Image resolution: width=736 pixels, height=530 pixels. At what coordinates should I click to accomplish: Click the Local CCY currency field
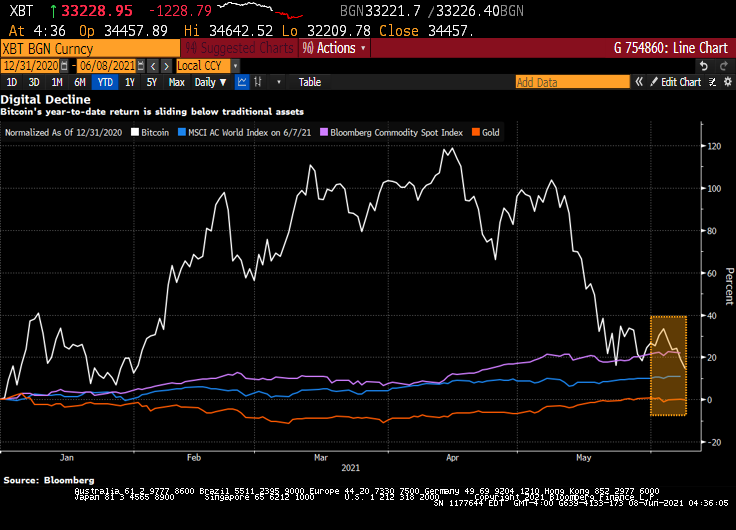204,66
